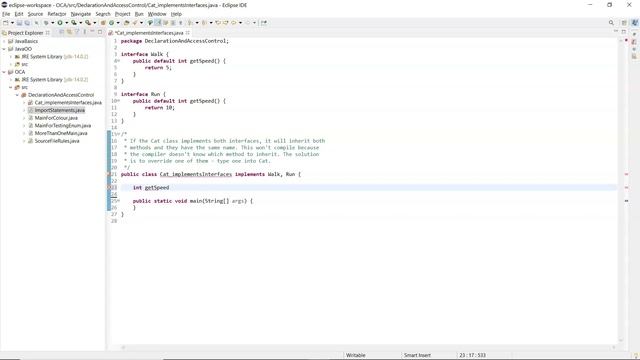640x360 pixels.
Task: Click the Smart Insert status bar entry
Action: click(x=417, y=355)
